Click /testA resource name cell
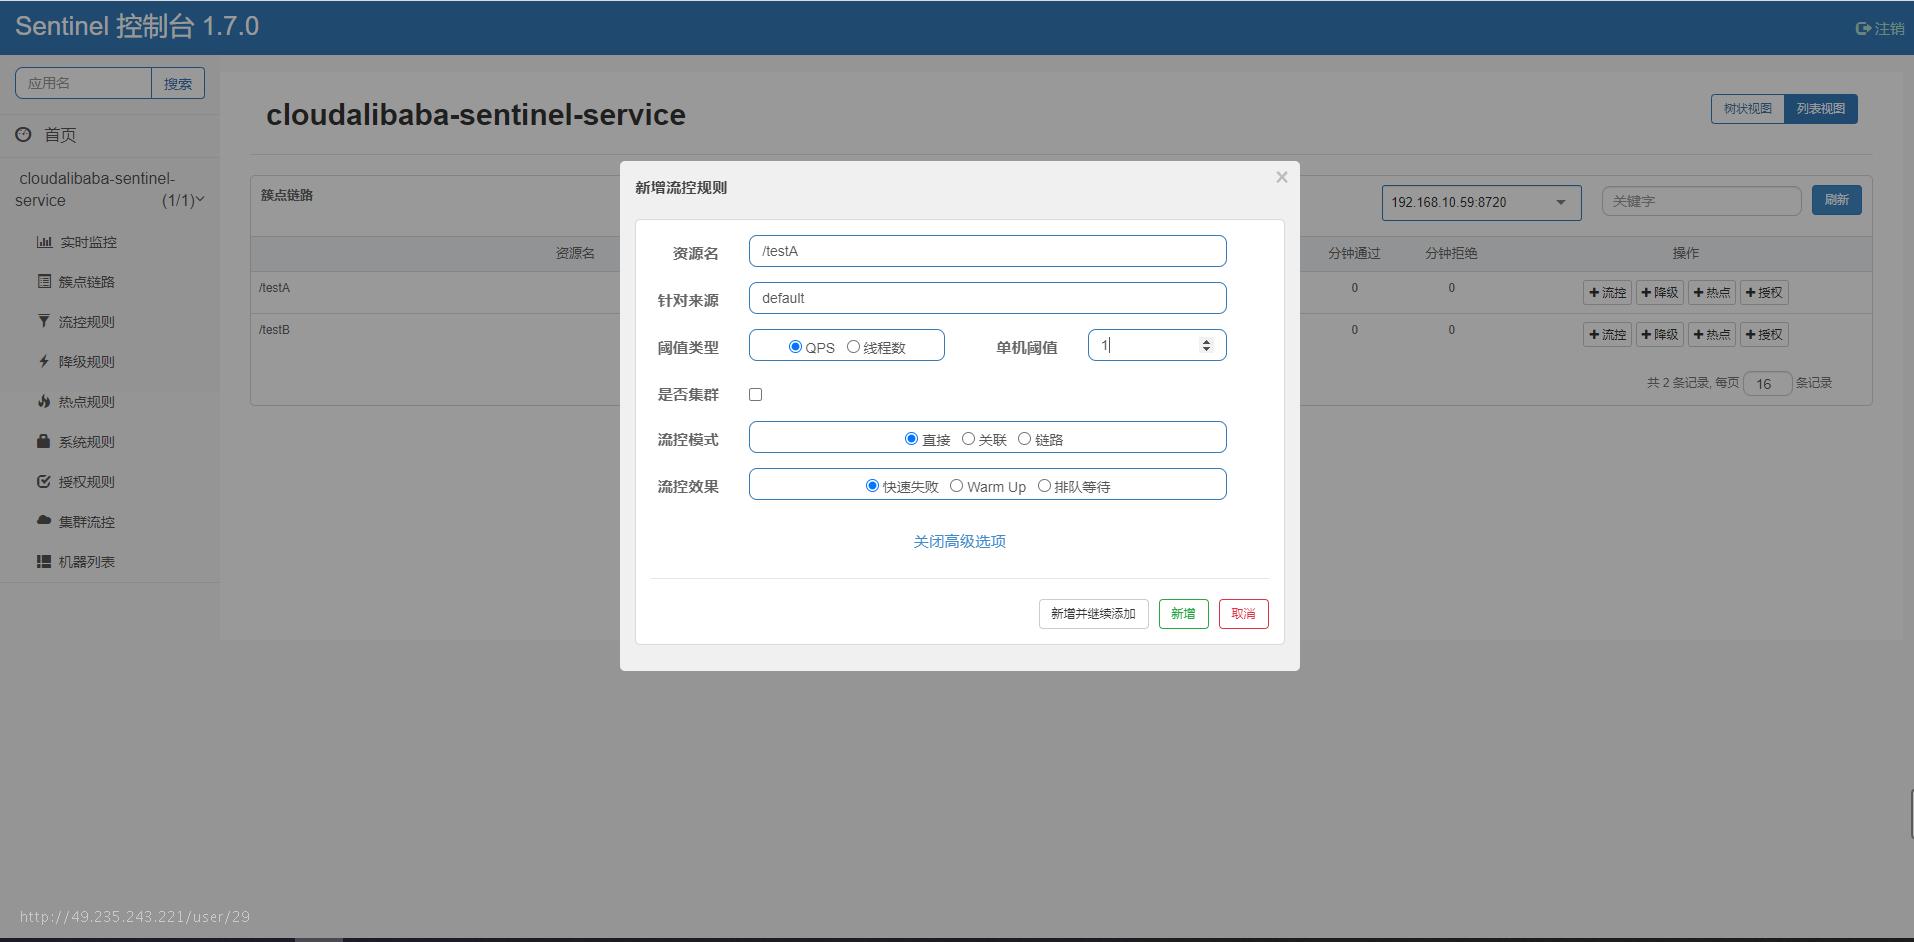 (274, 288)
